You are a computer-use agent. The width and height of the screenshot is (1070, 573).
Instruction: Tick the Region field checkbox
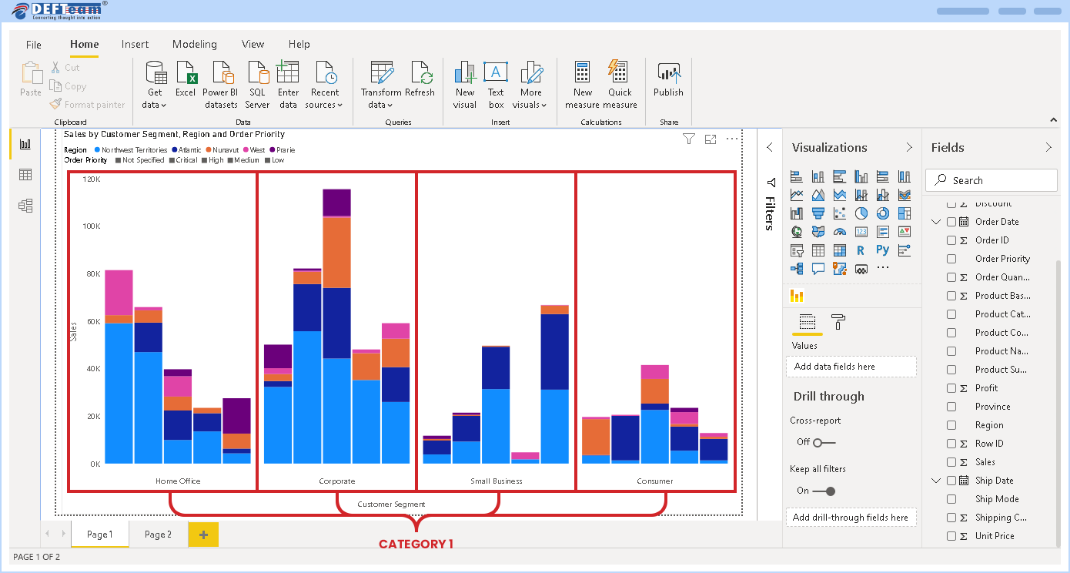[x=951, y=425]
